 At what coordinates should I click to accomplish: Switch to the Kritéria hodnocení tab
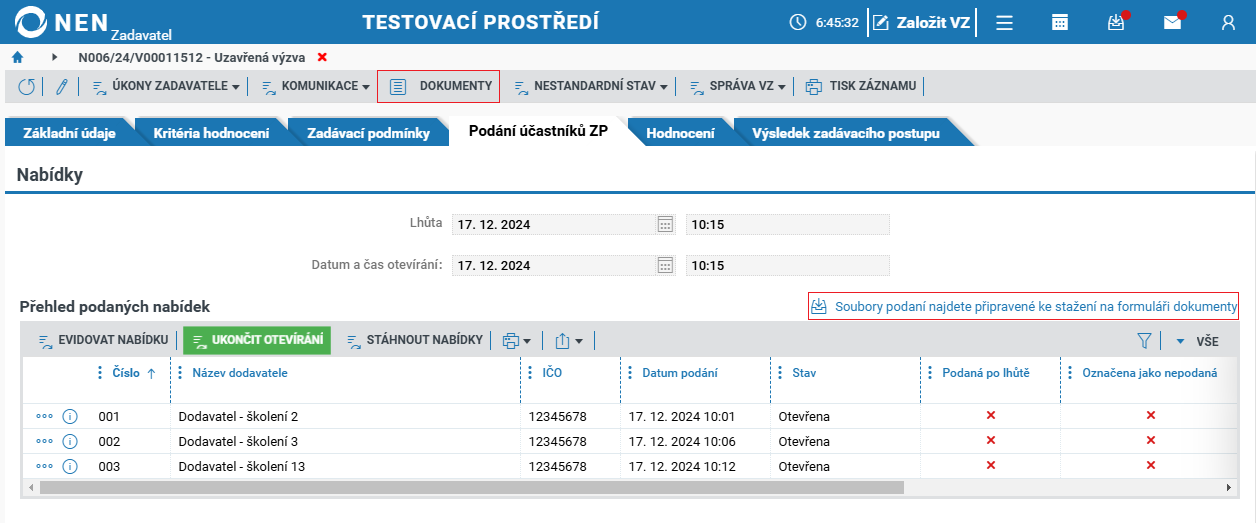tap(211, 133)
